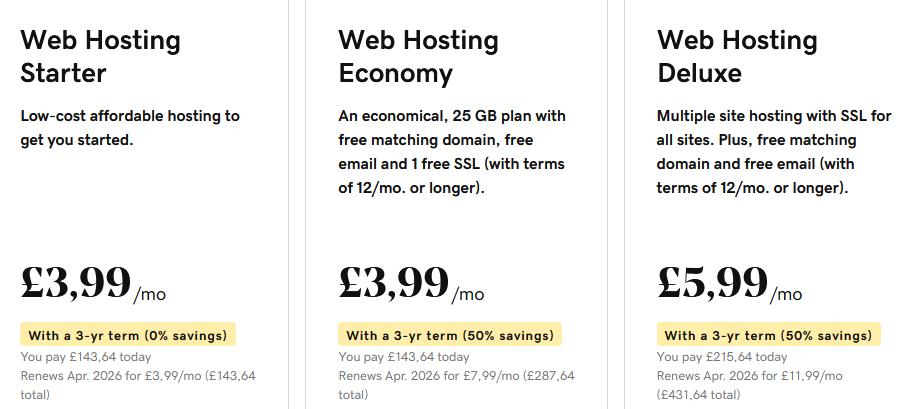This screenshot has width=915, height=409.
Task: Click the Deluxe renewal £11,99/mo note
Action: tap(749, 385)
